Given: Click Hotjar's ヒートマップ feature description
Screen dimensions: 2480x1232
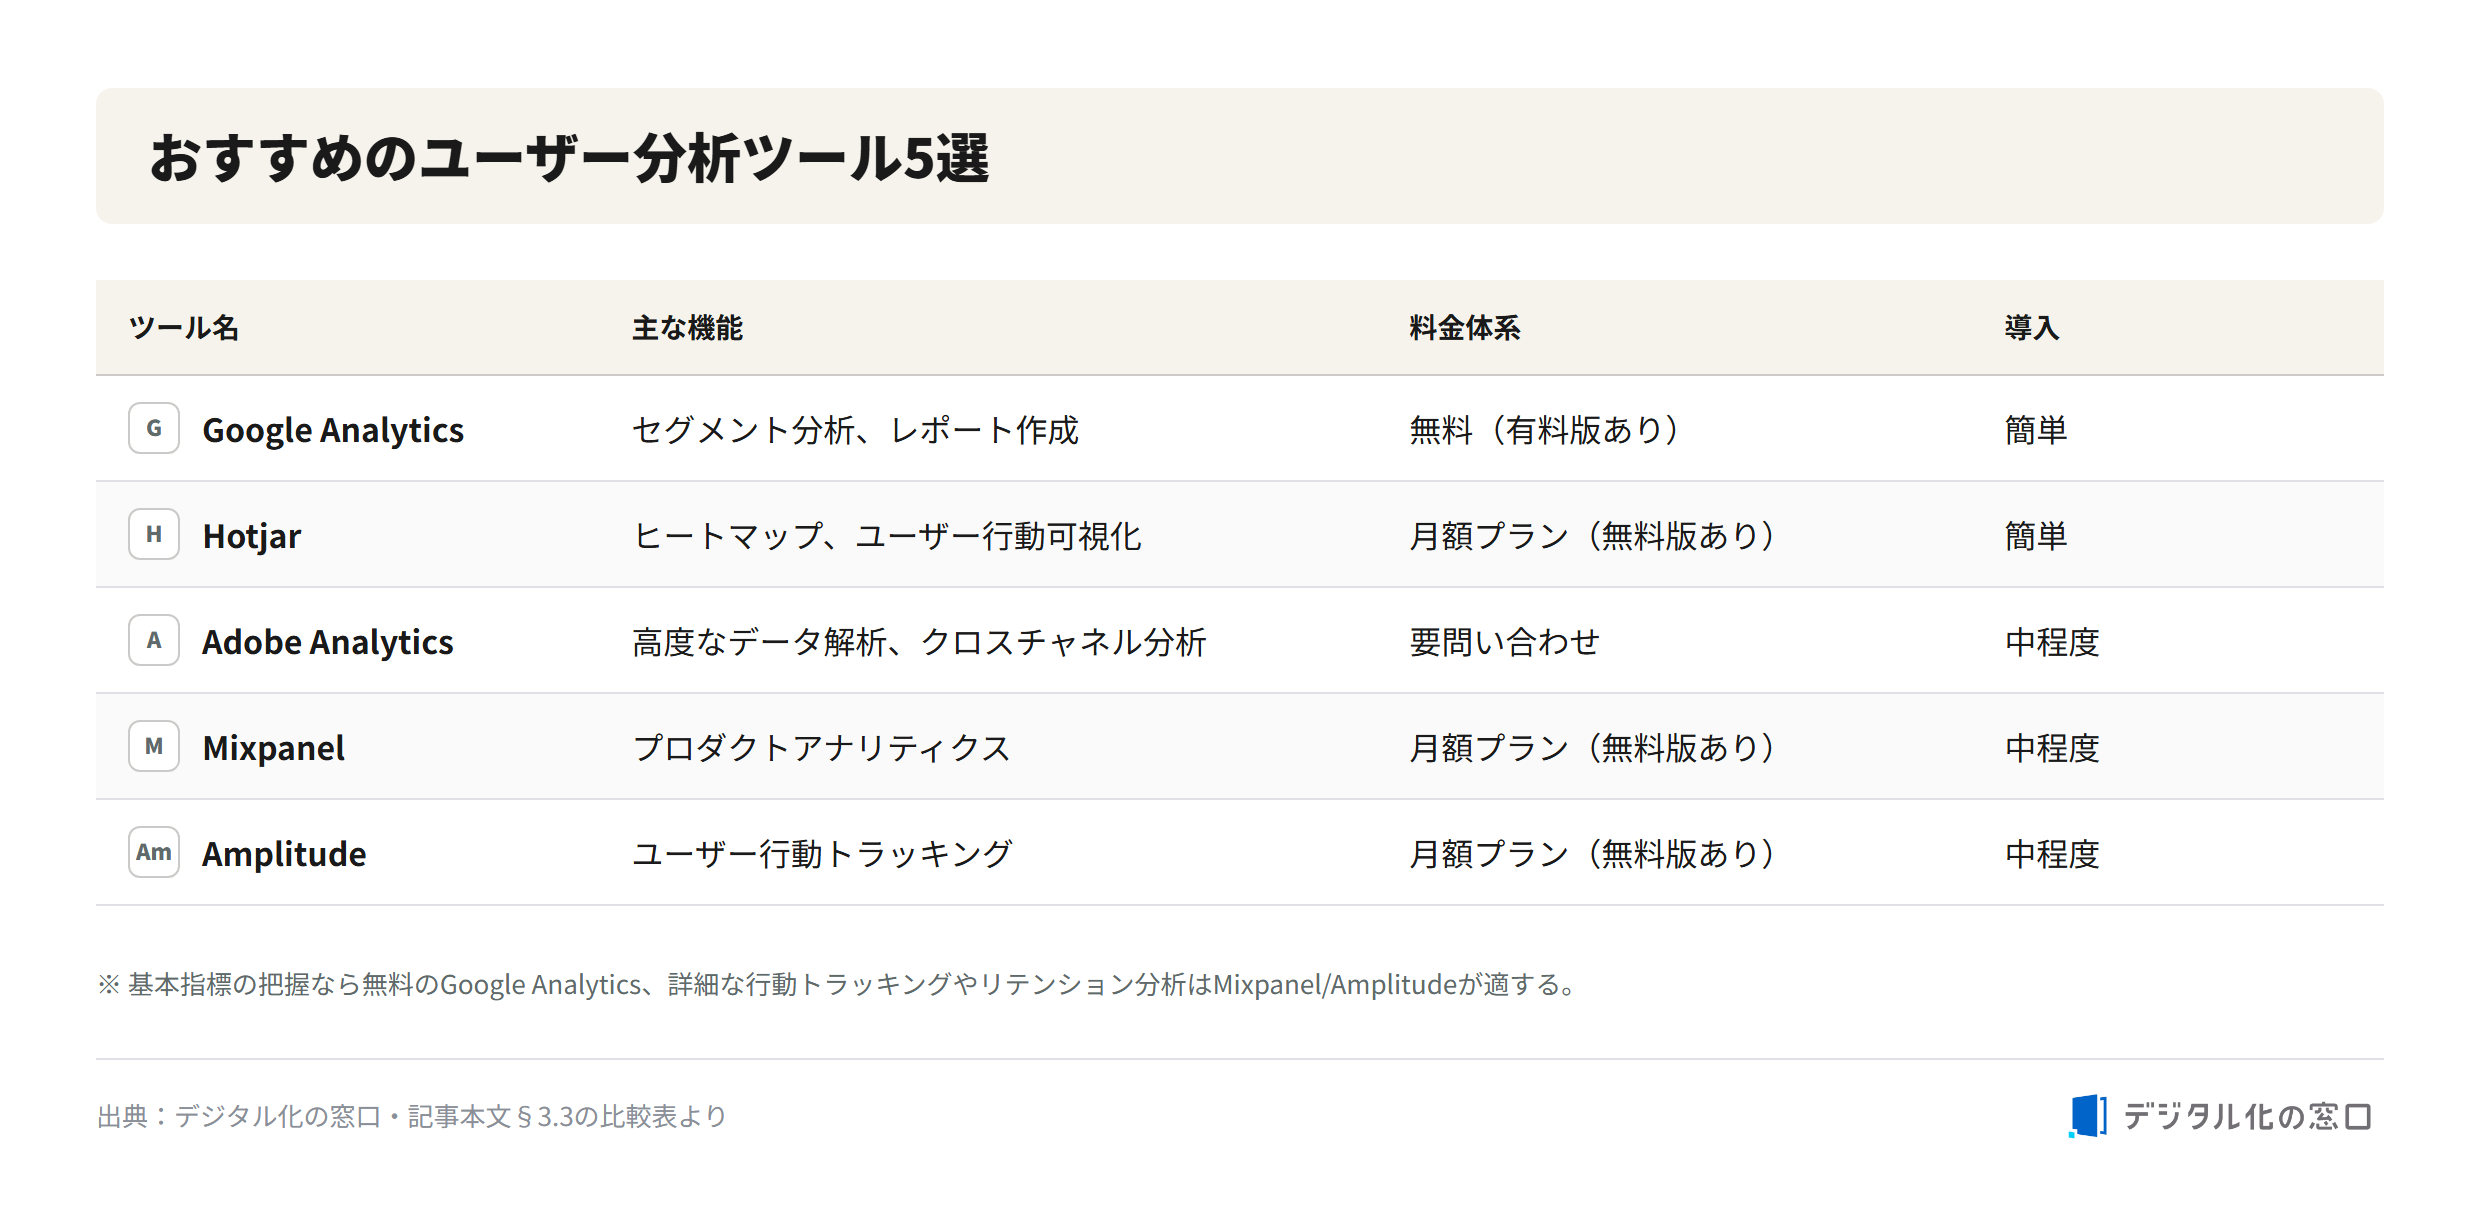Looking at the screenshot, I should [887, 536].
